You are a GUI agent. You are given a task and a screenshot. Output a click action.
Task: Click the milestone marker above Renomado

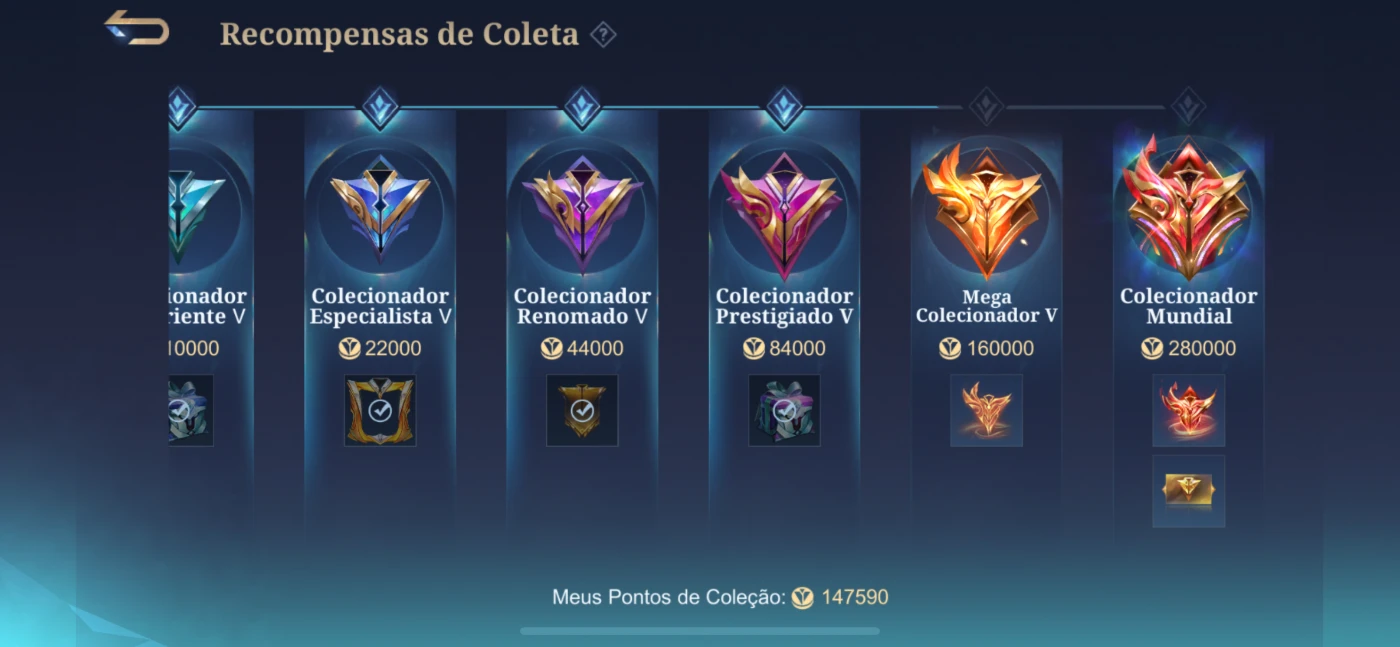pyautogui.click(x=582, y=107)
